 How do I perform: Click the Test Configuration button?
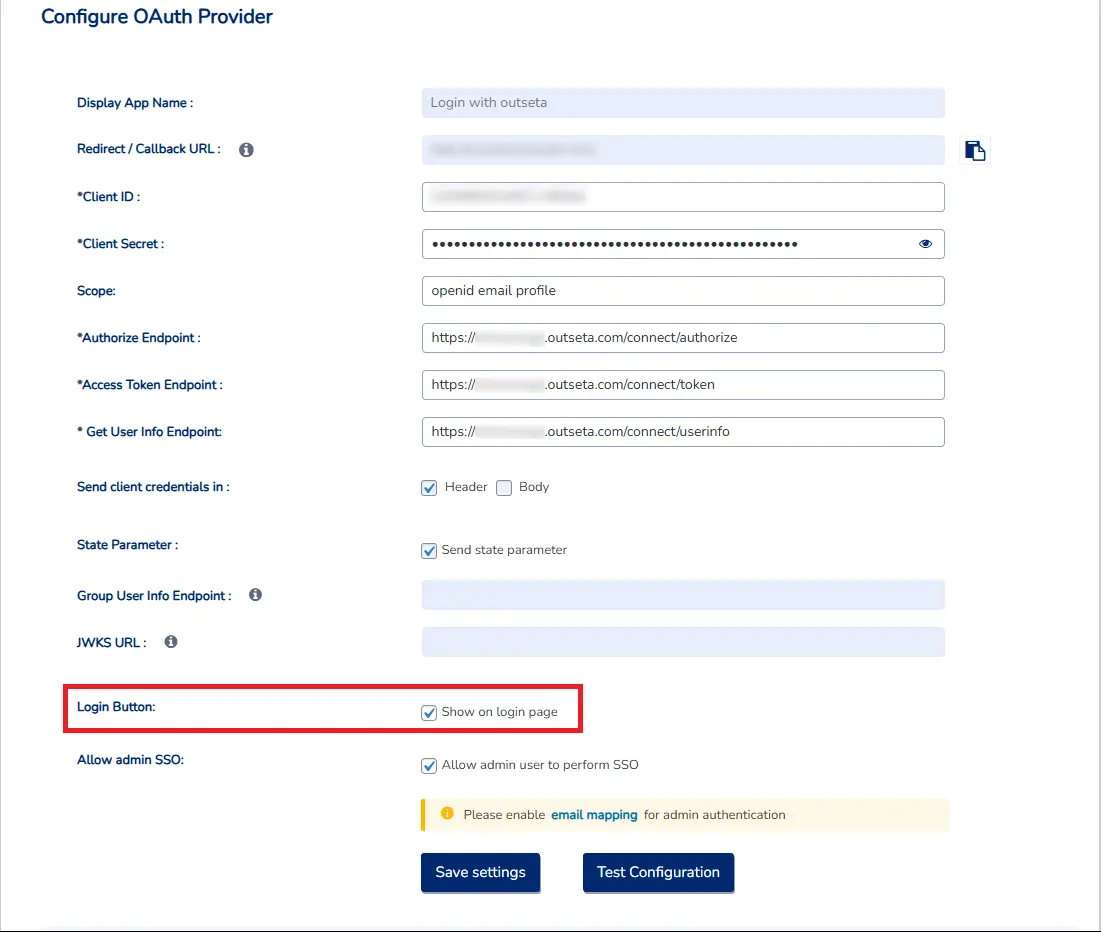(x=659, y=872)
